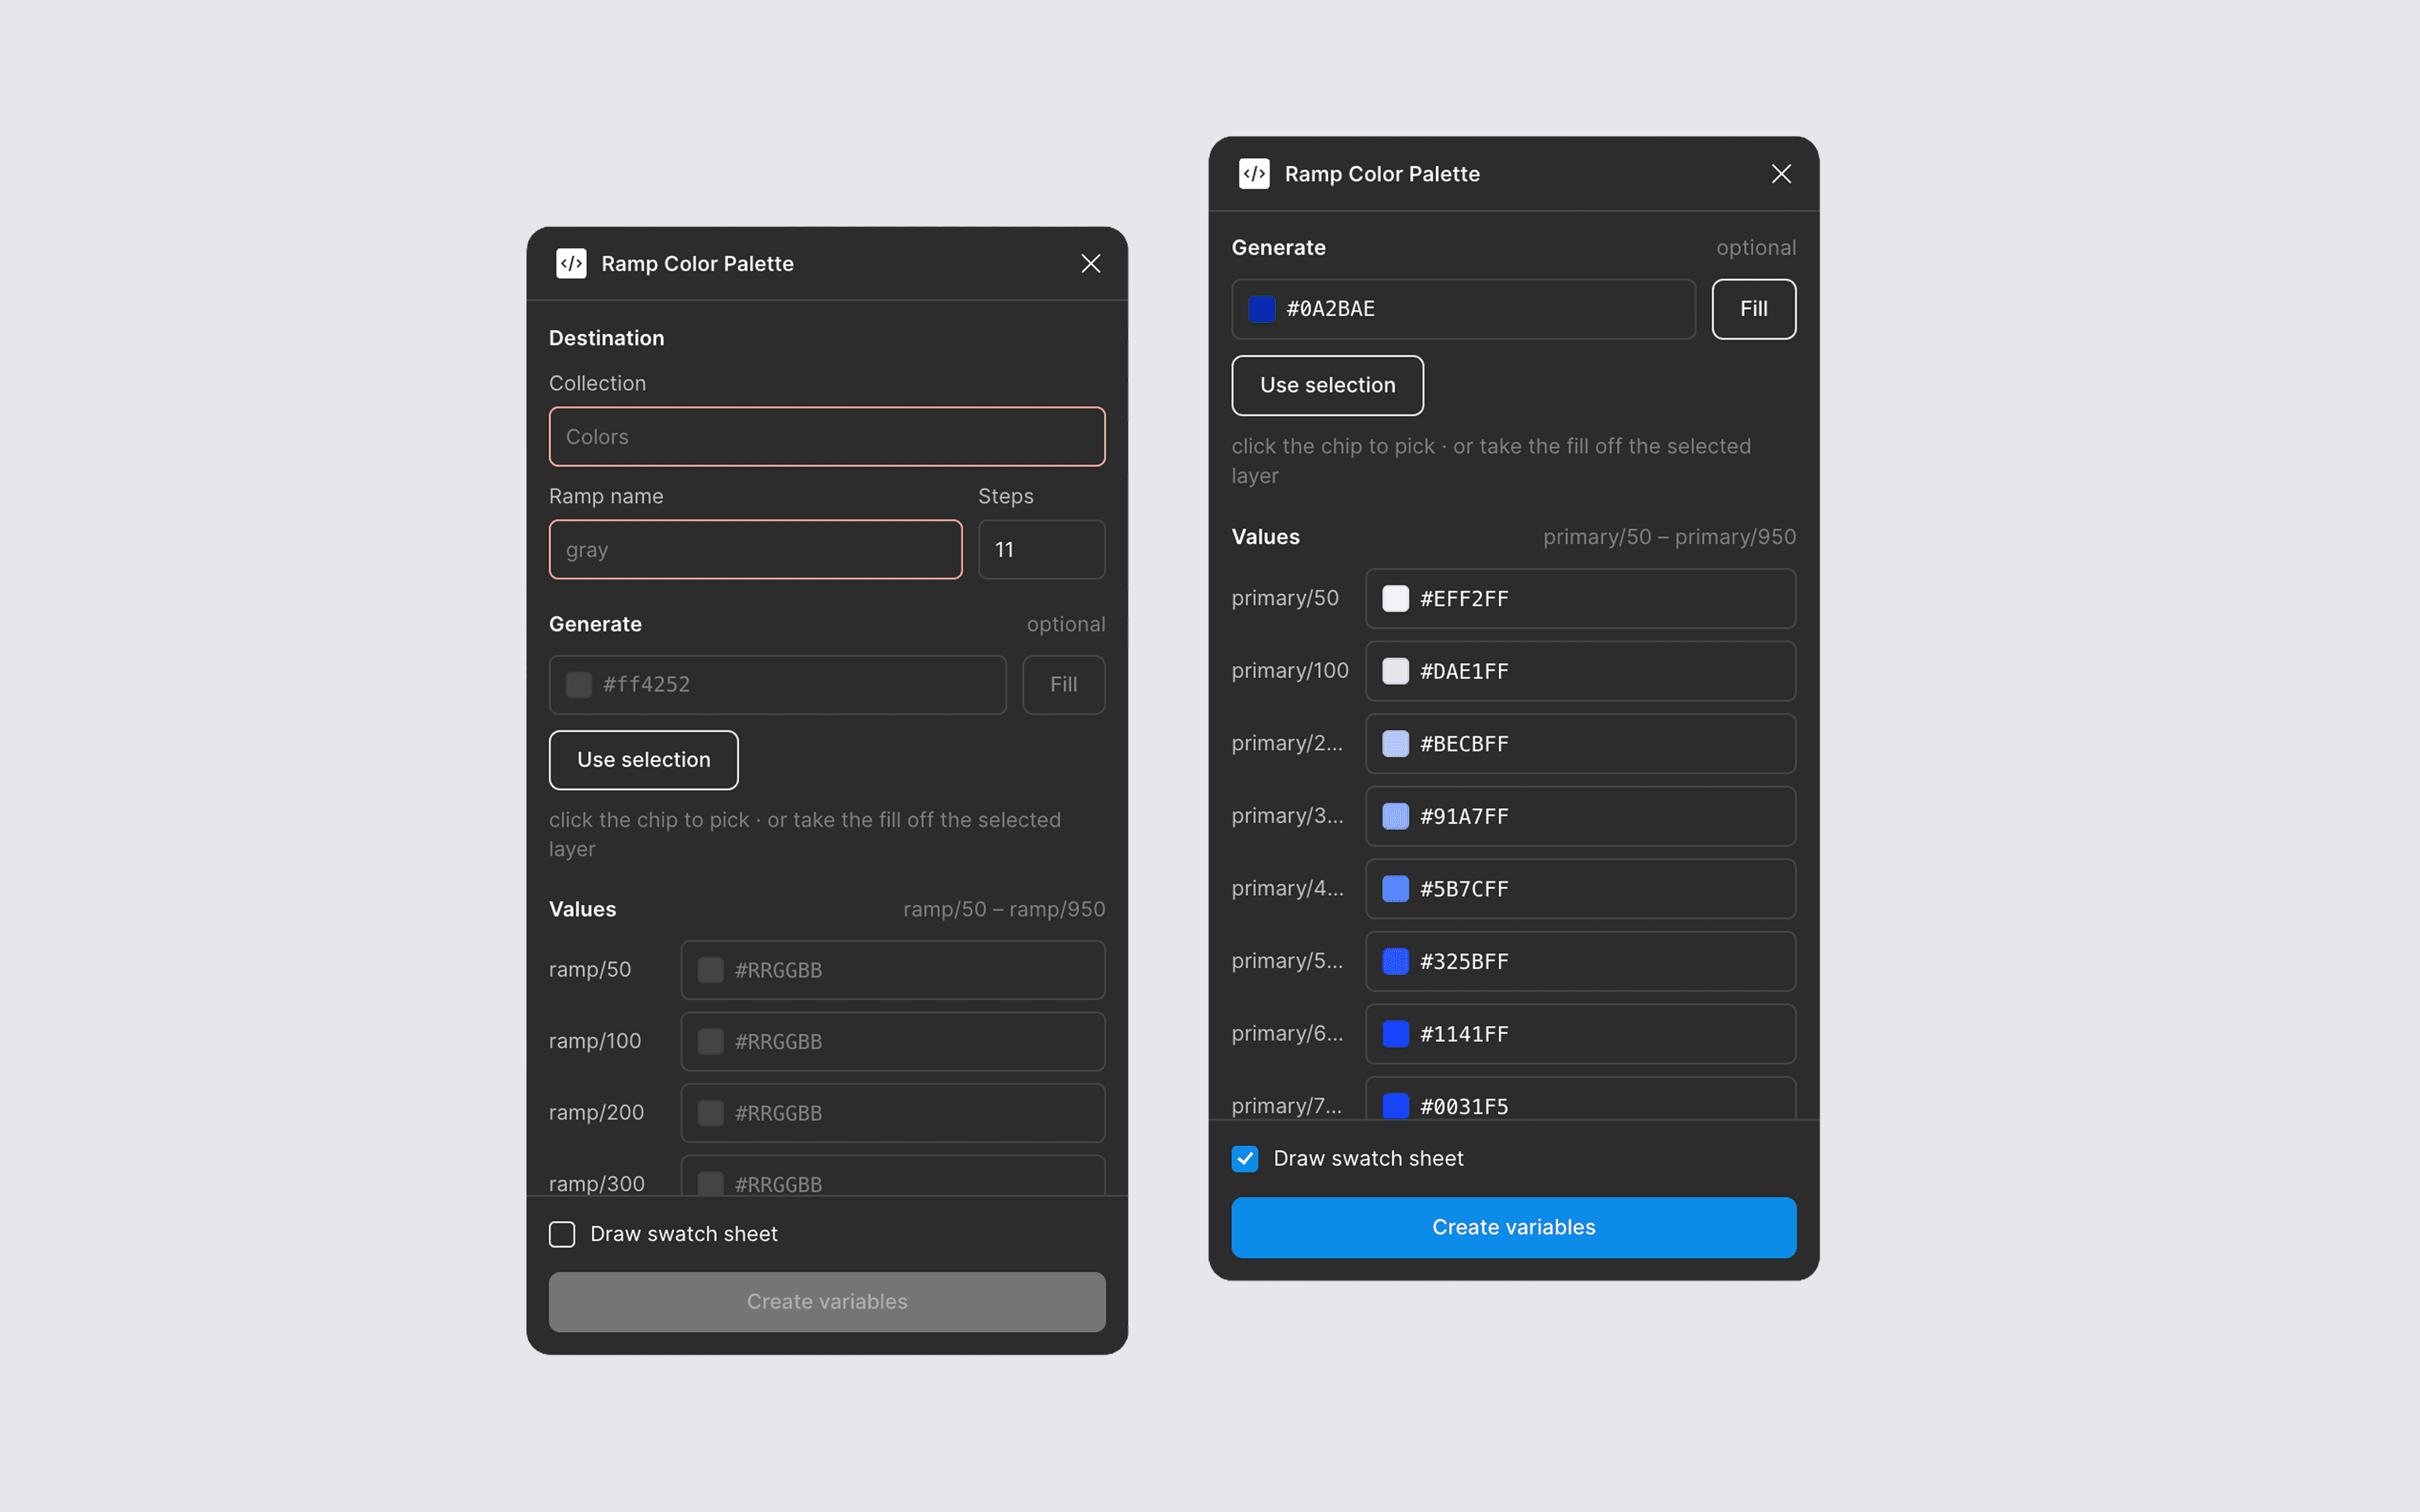Click Use selection in right panel
The width and height of the screenshot is (2420, 1512).
tap(1327, 385)
